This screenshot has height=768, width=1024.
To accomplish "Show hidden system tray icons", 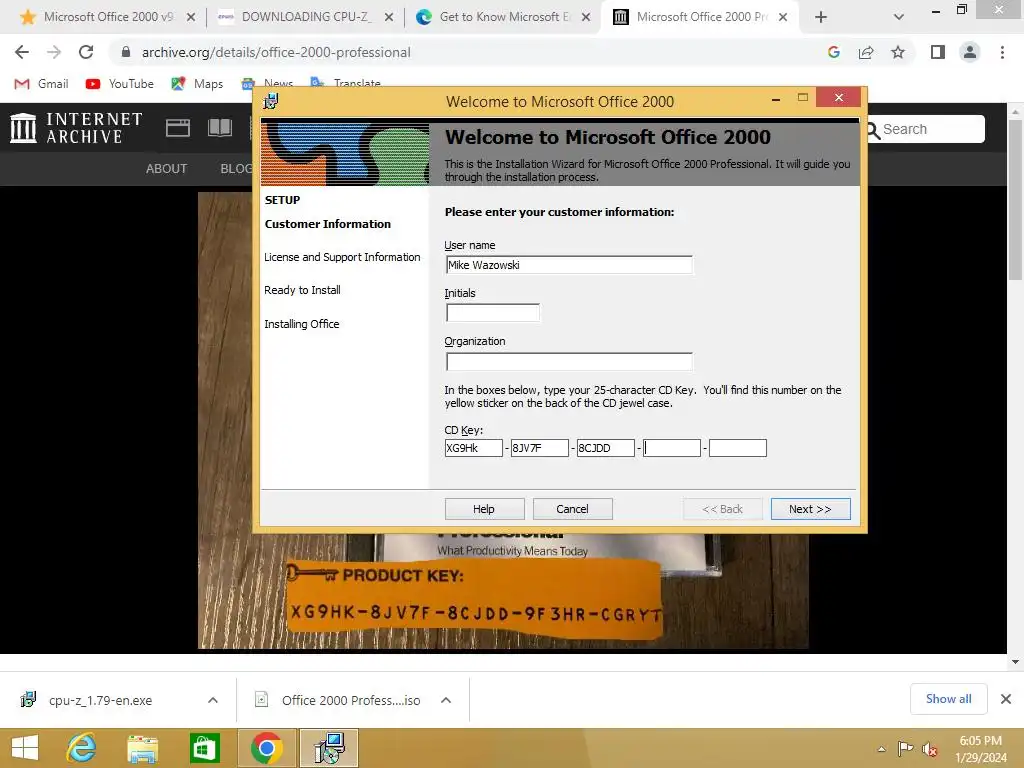I will pos(882,749).
